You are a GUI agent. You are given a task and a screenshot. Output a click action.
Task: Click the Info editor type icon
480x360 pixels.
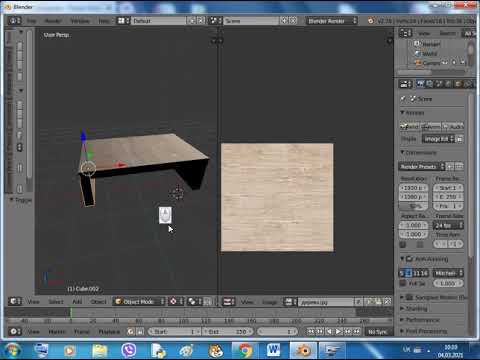pos(15,21)
